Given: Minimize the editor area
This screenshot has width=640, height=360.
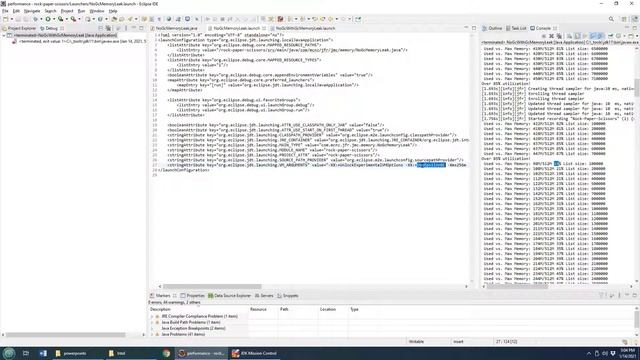Looking at the screenshot, I should click(466, 28).
